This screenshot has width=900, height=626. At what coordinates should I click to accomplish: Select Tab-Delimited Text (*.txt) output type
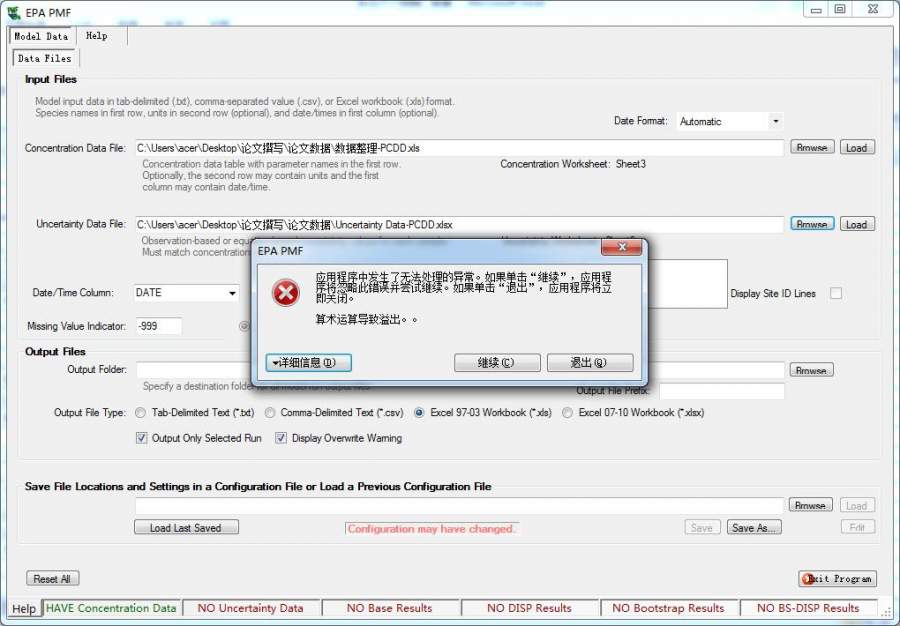coord(141,413)
